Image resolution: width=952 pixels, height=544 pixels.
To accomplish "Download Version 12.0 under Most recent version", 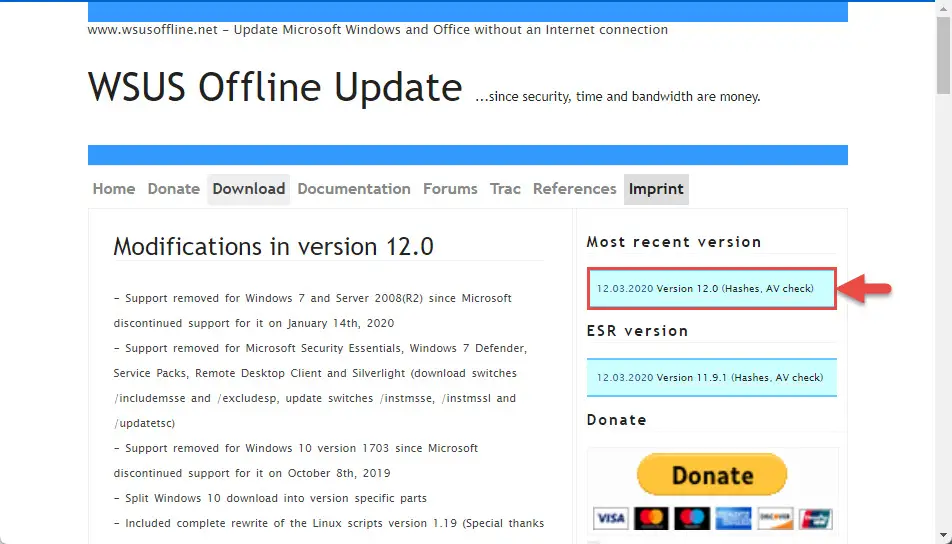I will (x=687, y=288).
